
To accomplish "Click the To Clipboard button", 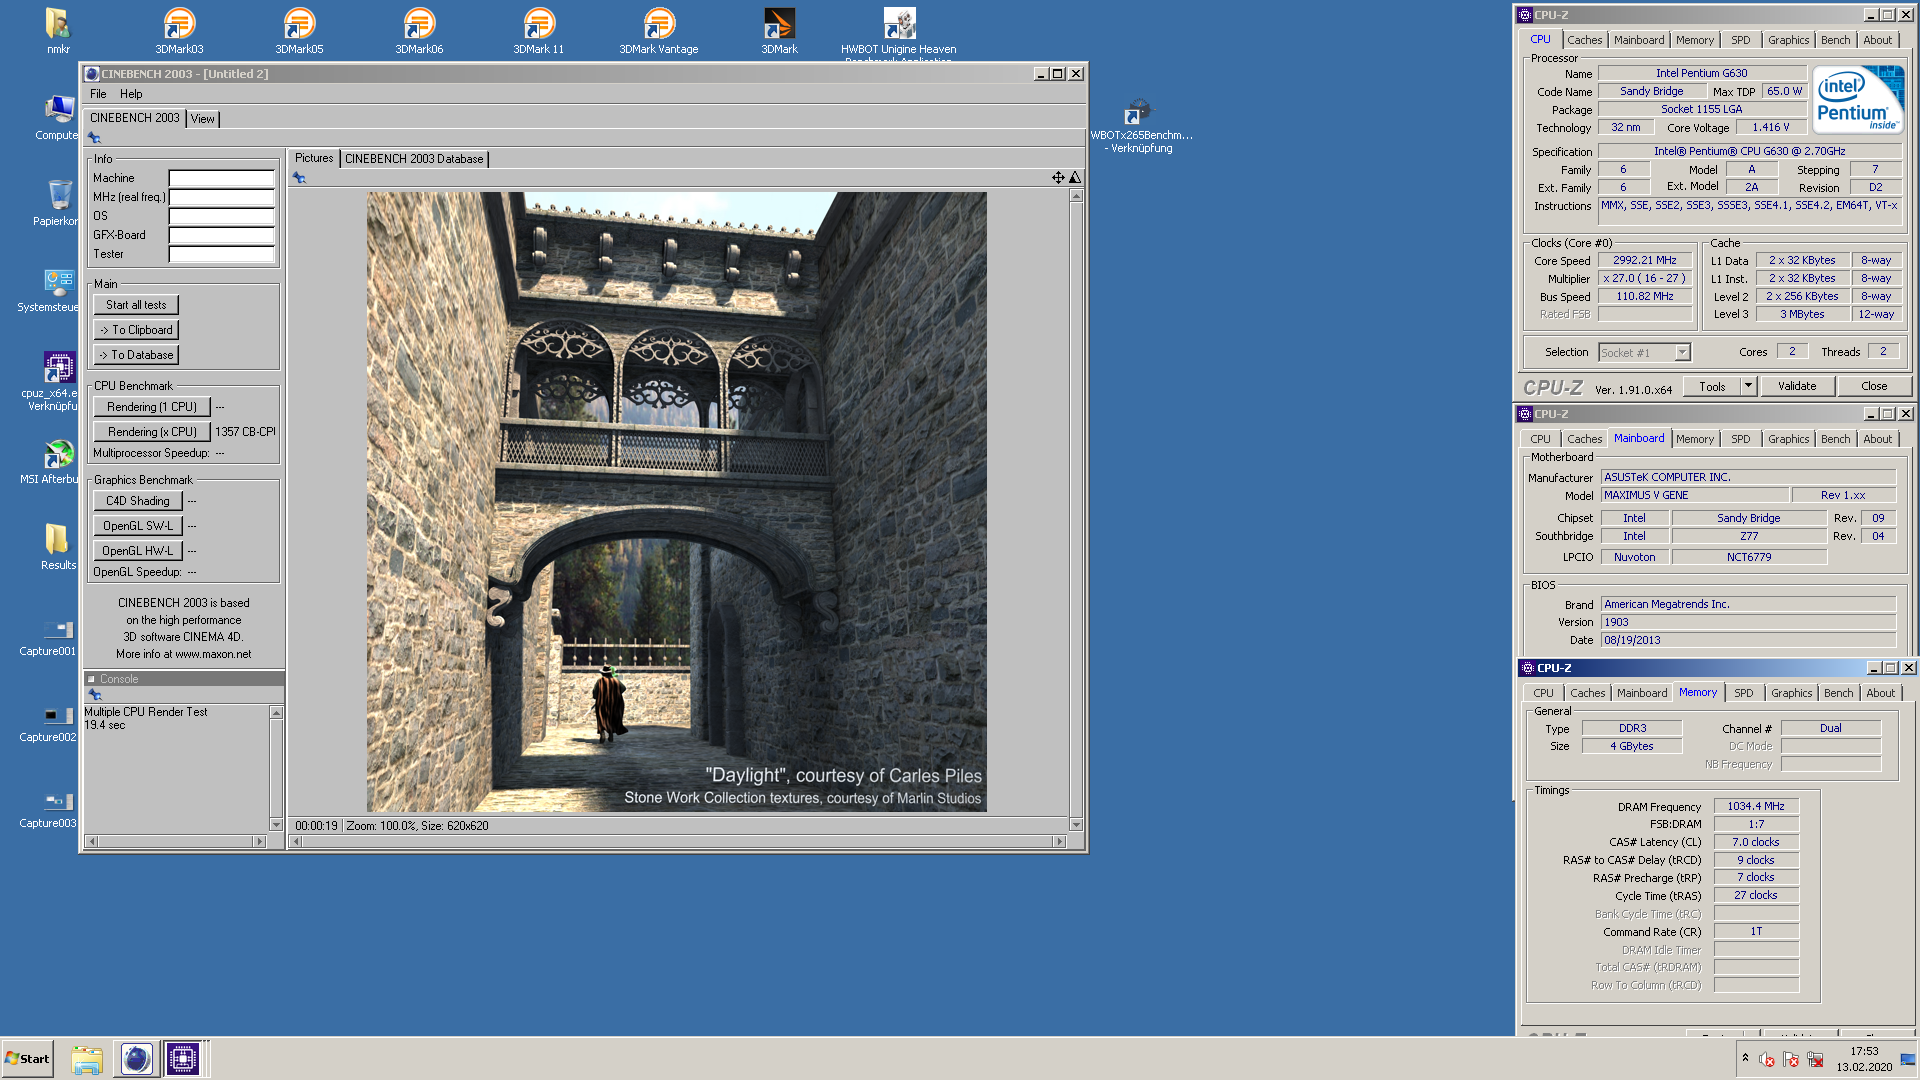I will pyautogui.click(x=136, y=330).
